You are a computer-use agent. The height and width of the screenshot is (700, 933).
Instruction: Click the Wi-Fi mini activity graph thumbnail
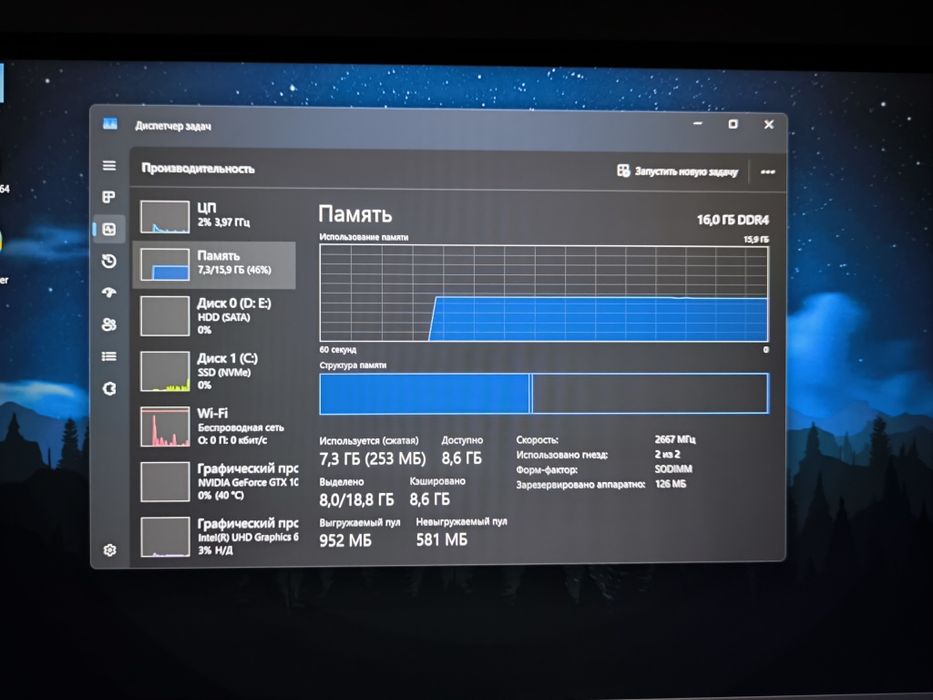pos(165,427)
